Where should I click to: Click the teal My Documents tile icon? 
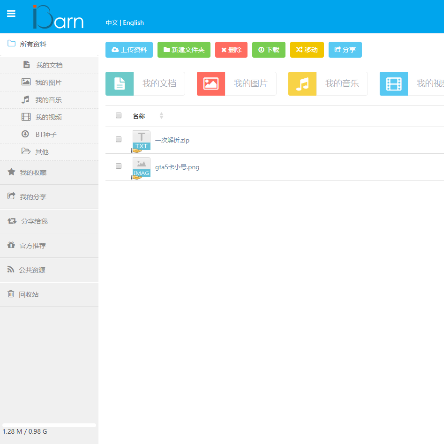tap(120, 84)
